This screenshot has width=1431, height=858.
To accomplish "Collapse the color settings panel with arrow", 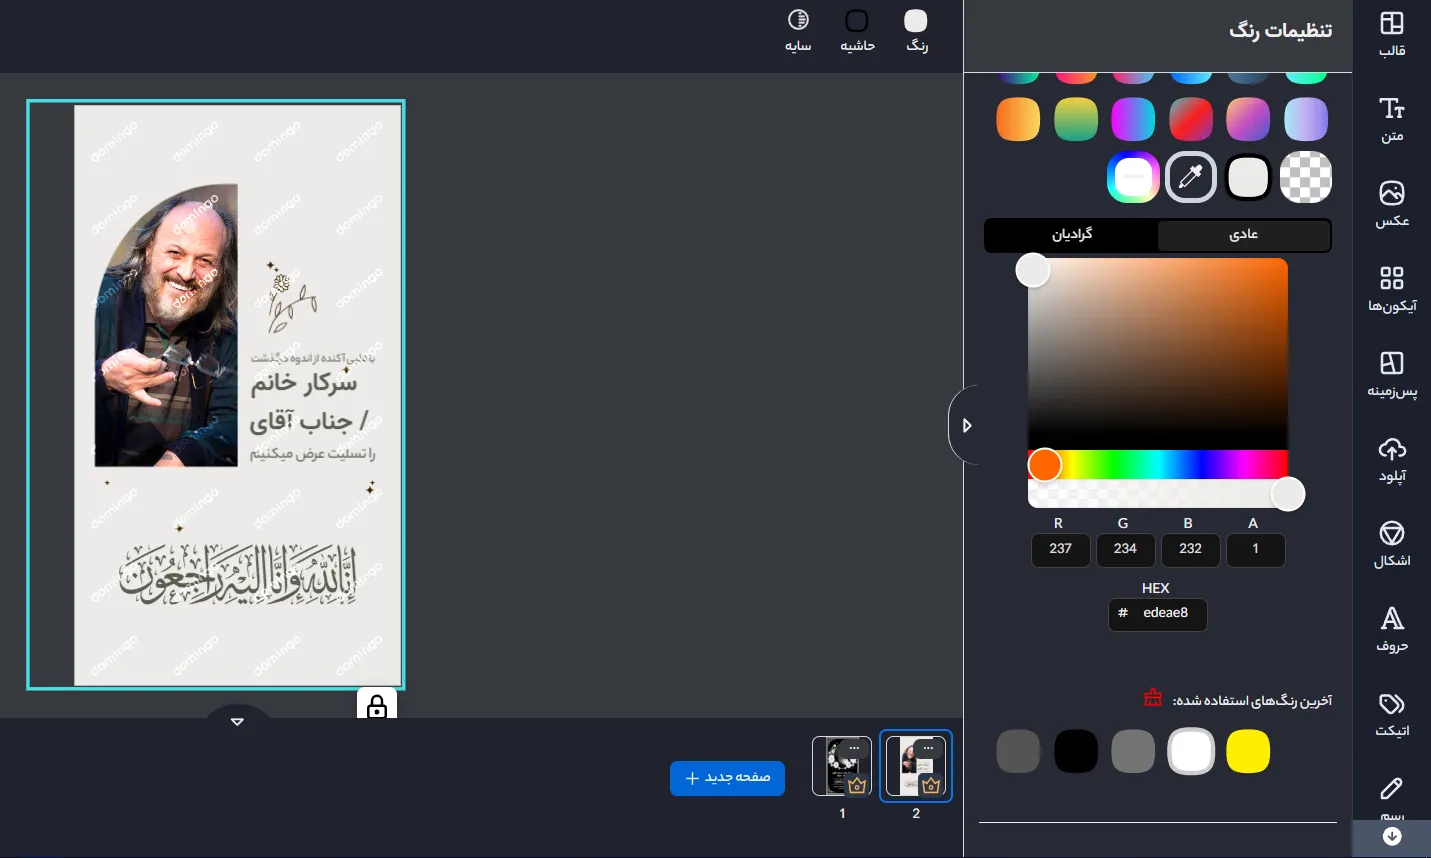I will pos(966,425).
